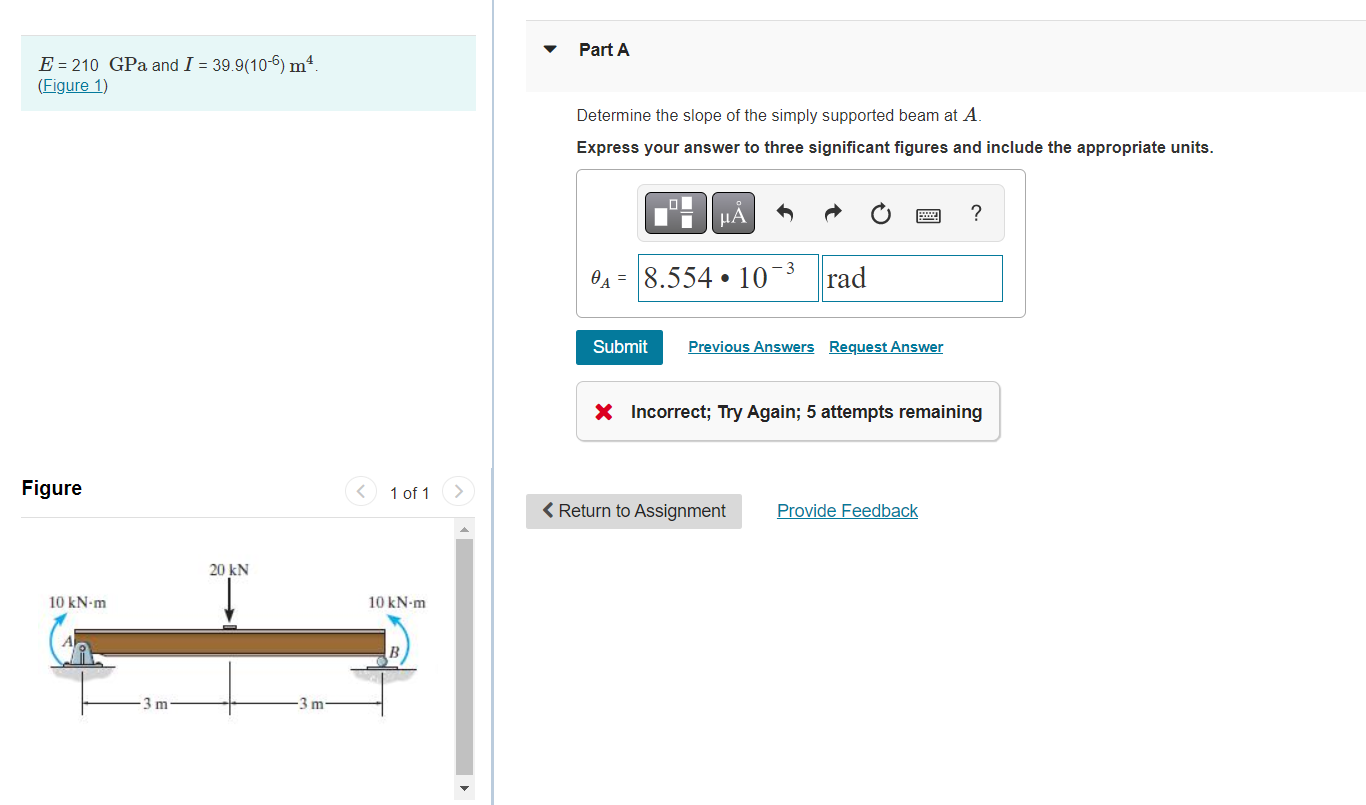
Task: Open the Figure 1 link
Action: coord(72,86)
